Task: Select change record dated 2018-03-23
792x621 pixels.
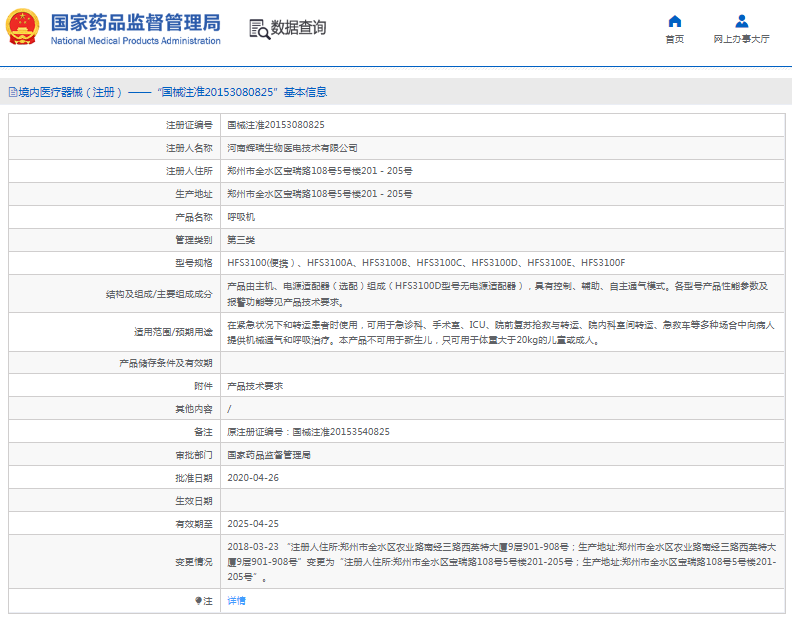Action: [x=502, y=561]
